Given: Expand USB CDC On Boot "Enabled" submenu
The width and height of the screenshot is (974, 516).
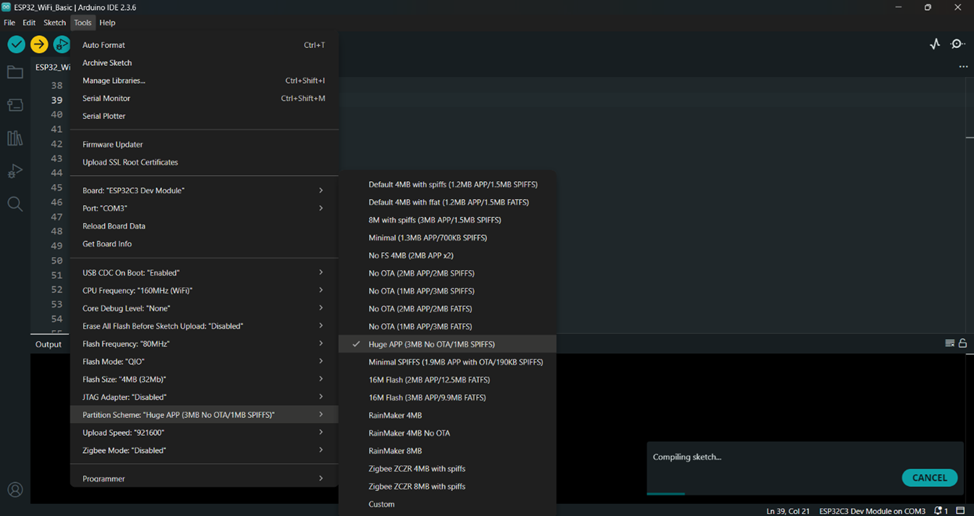Looking at the screenshot, I should click(204, 273).
